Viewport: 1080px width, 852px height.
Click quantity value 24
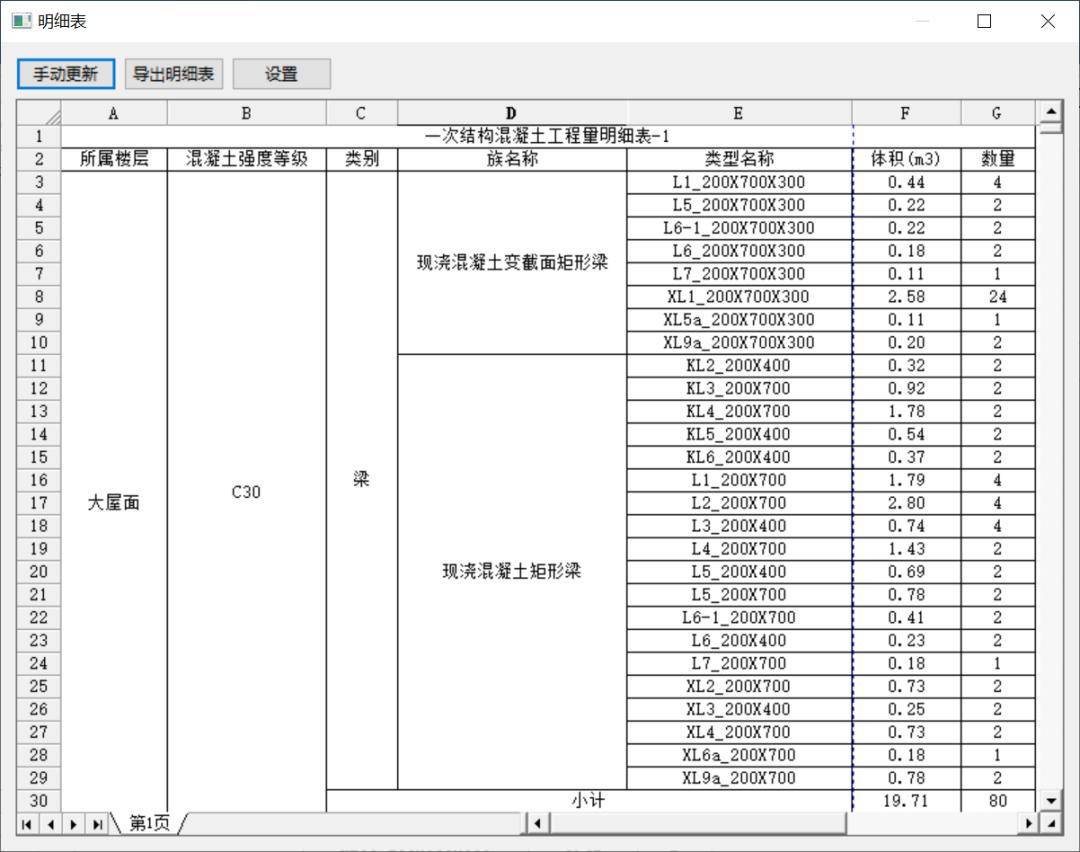[x=998, y=297]
